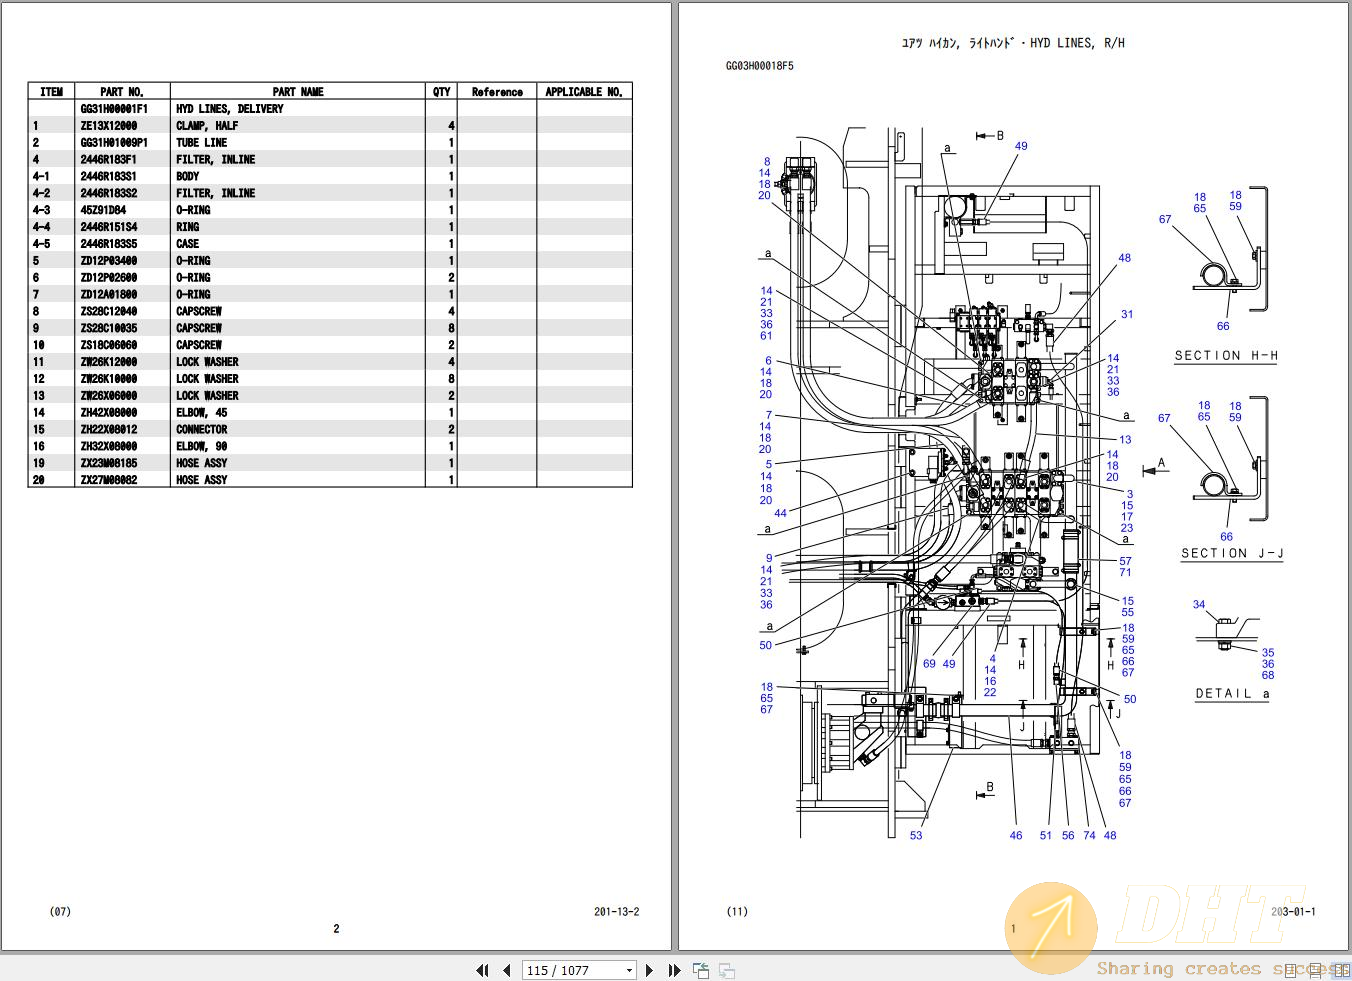Click callout number 31 on the diagram

click(x=1127, y=315)
